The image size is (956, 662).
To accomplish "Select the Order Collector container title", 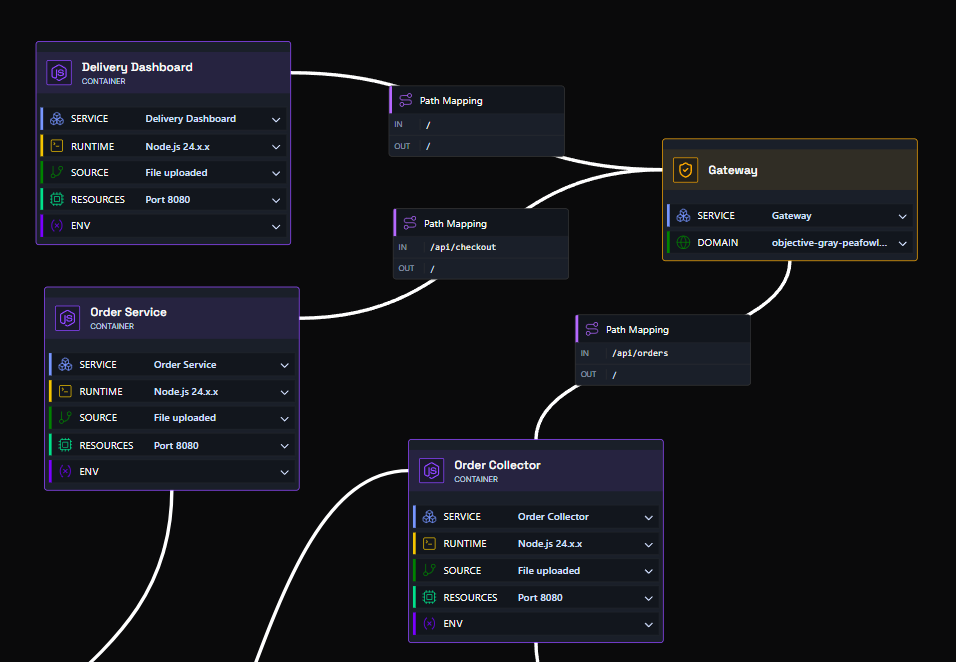I will click(x=498, y=465).
